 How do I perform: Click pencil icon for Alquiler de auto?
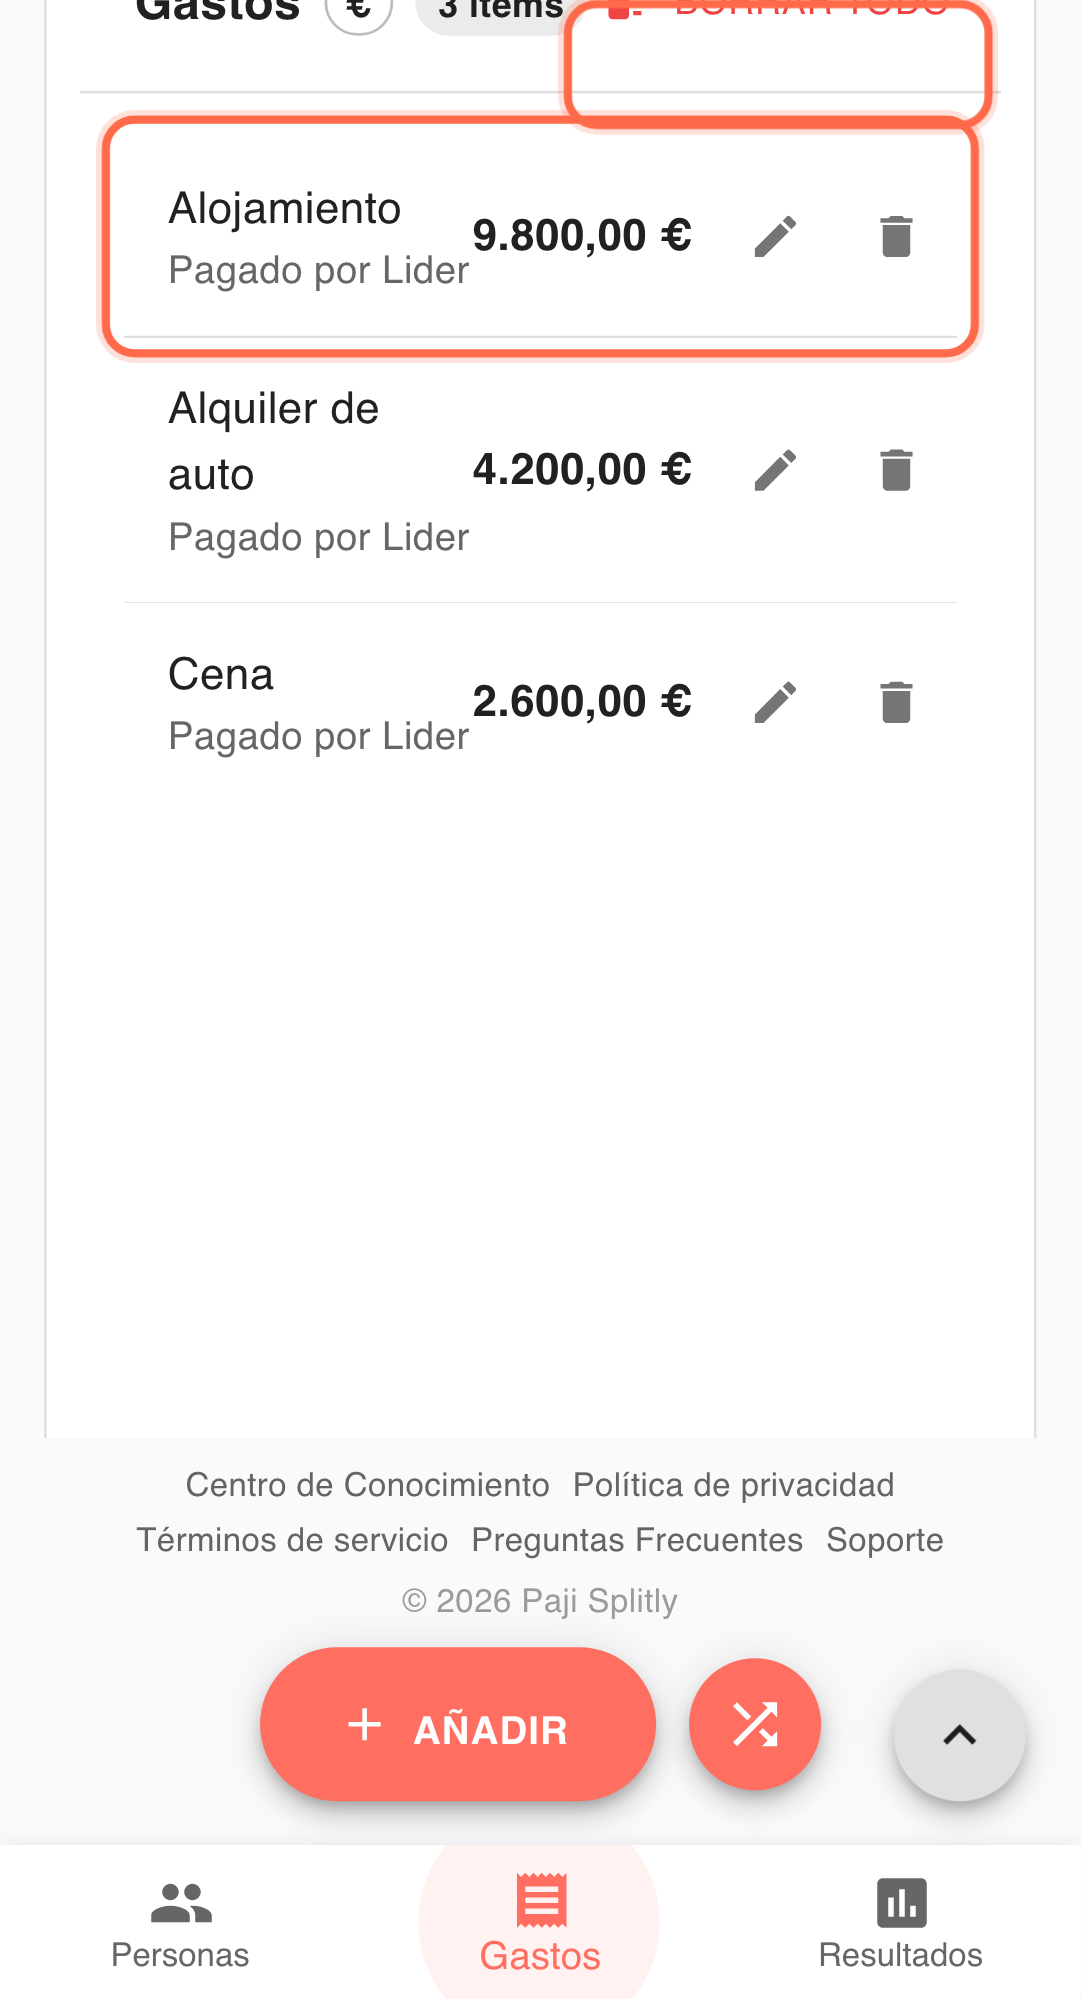click(775, 470)
